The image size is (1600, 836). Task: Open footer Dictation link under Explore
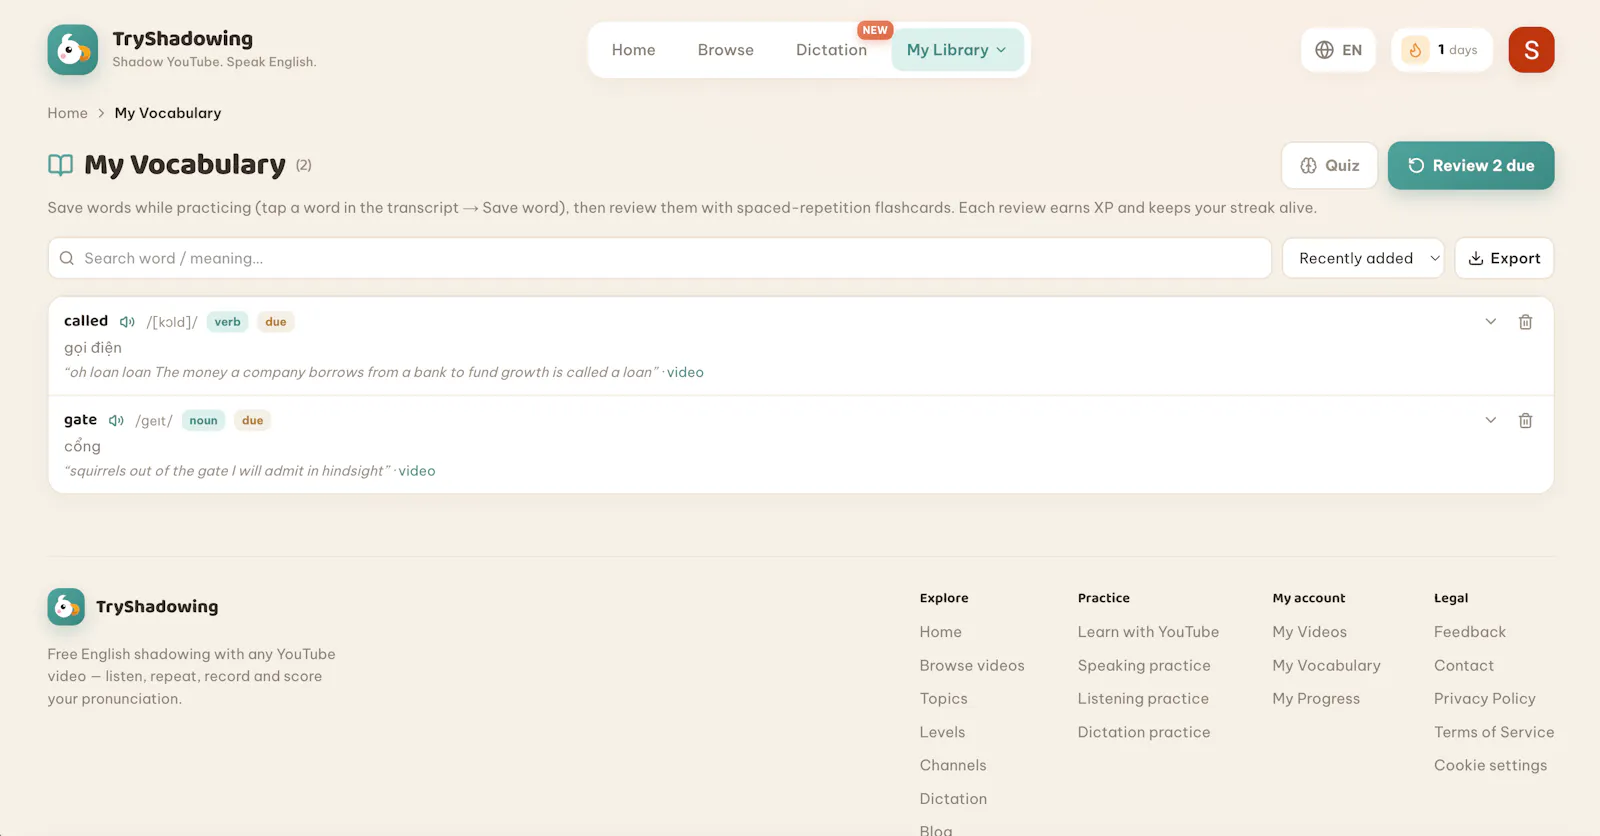coord(953,799)
